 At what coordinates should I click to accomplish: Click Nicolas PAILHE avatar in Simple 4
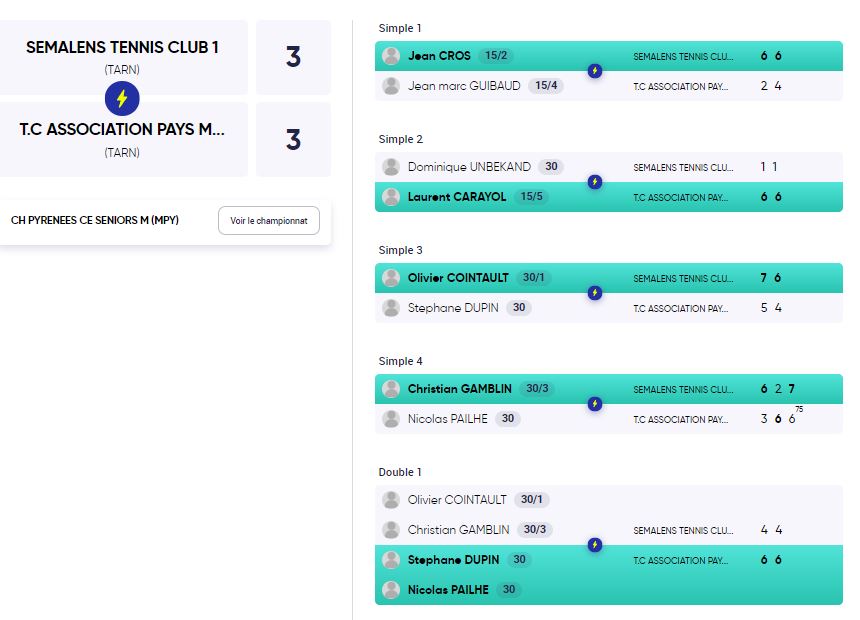click(391, 419)
